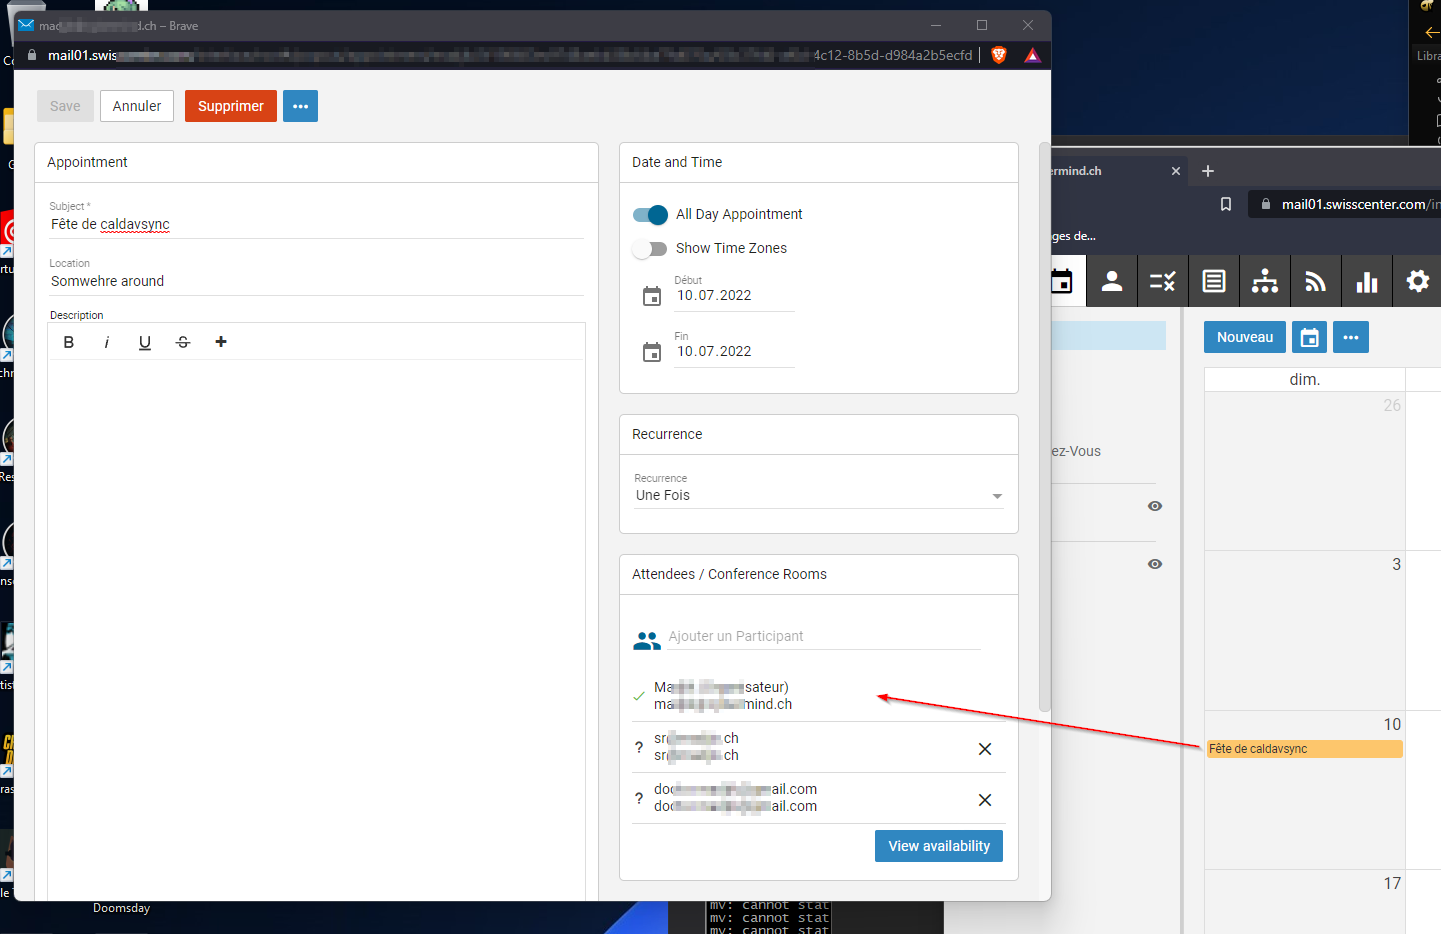Click the Bold formatting icon
Screen dimensions: 1441x934
69,342
